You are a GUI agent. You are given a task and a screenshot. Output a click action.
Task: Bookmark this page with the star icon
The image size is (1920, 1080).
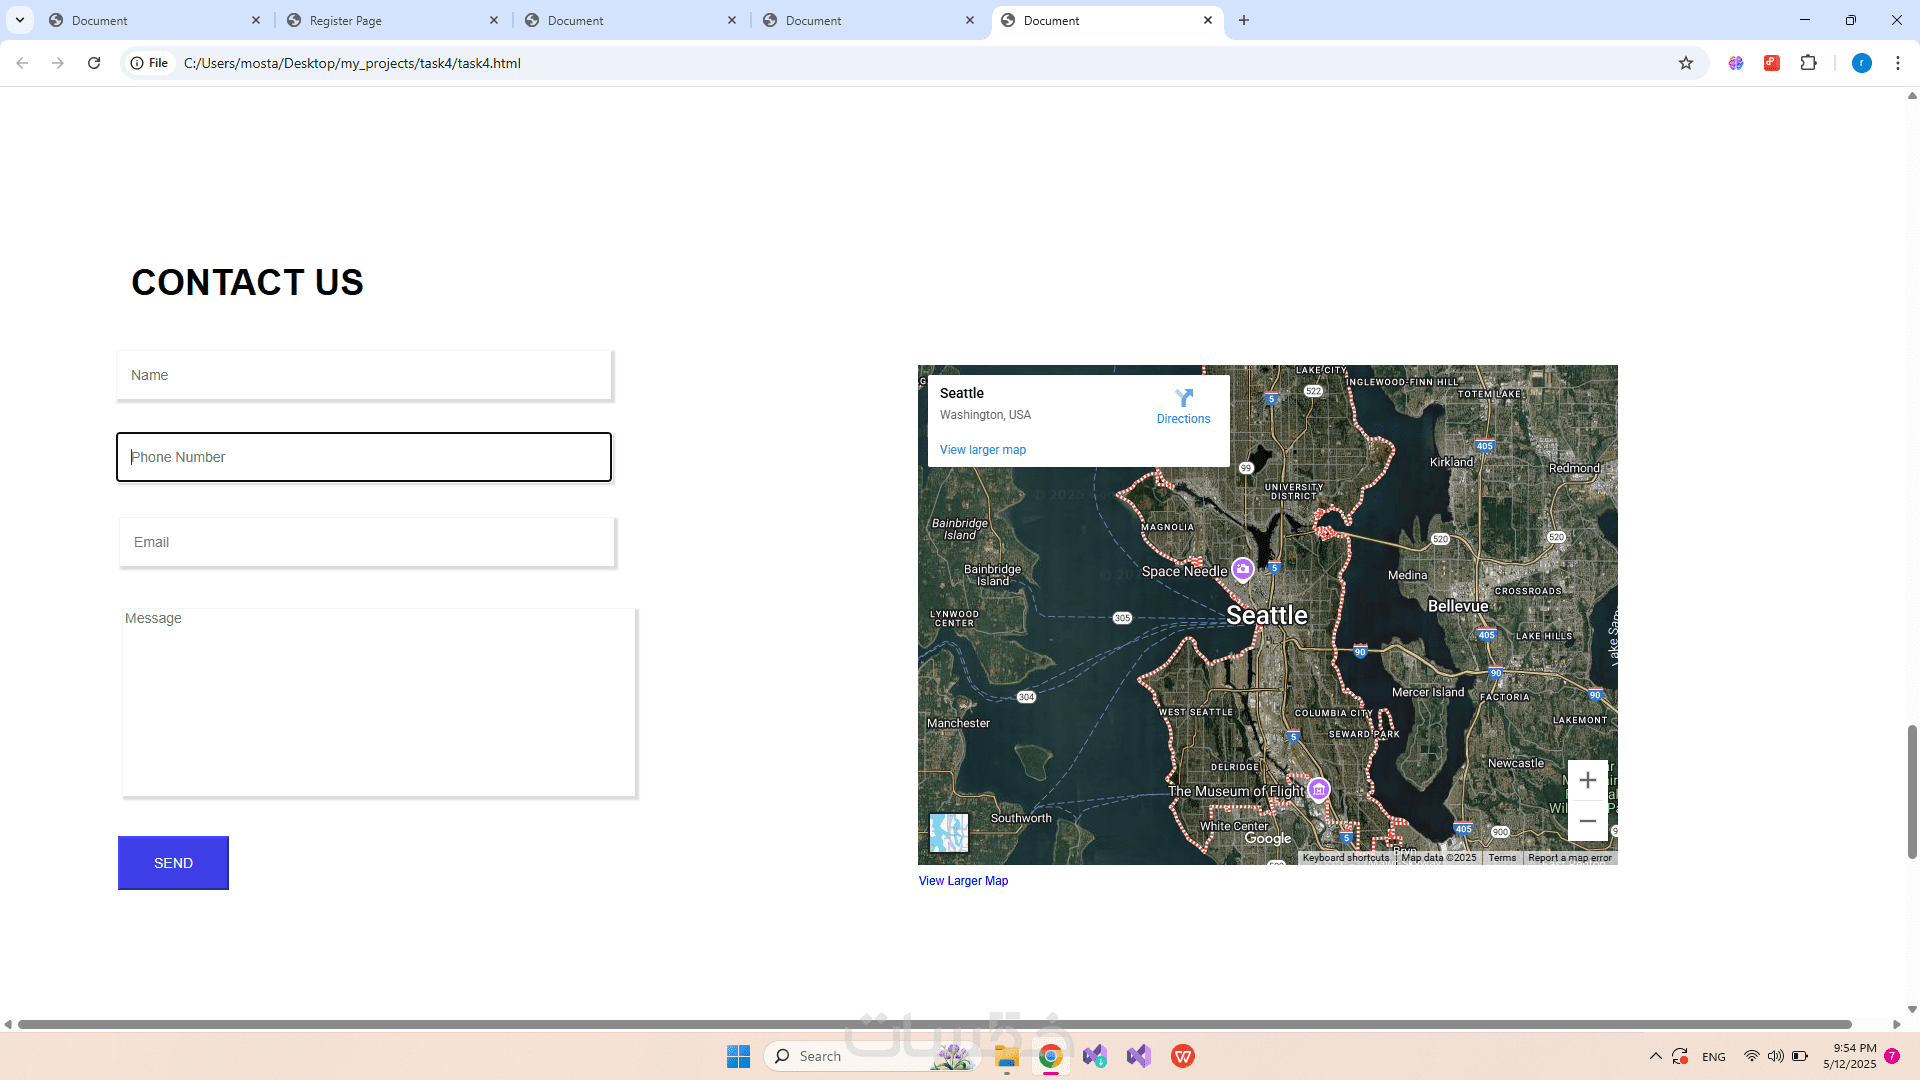pyautogui.click(x=1686, y=63)
